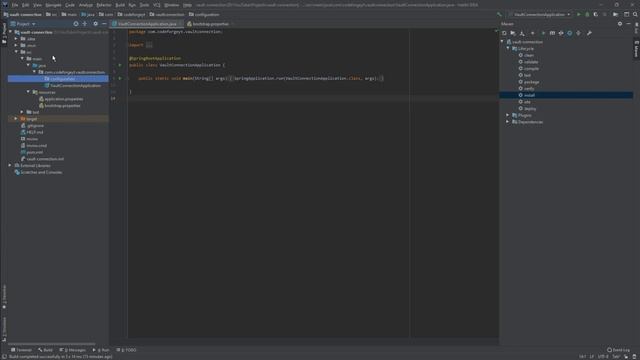Collapse the src folder in Project tree
This screenshot has width=640, height=360.
click(16, 52)
